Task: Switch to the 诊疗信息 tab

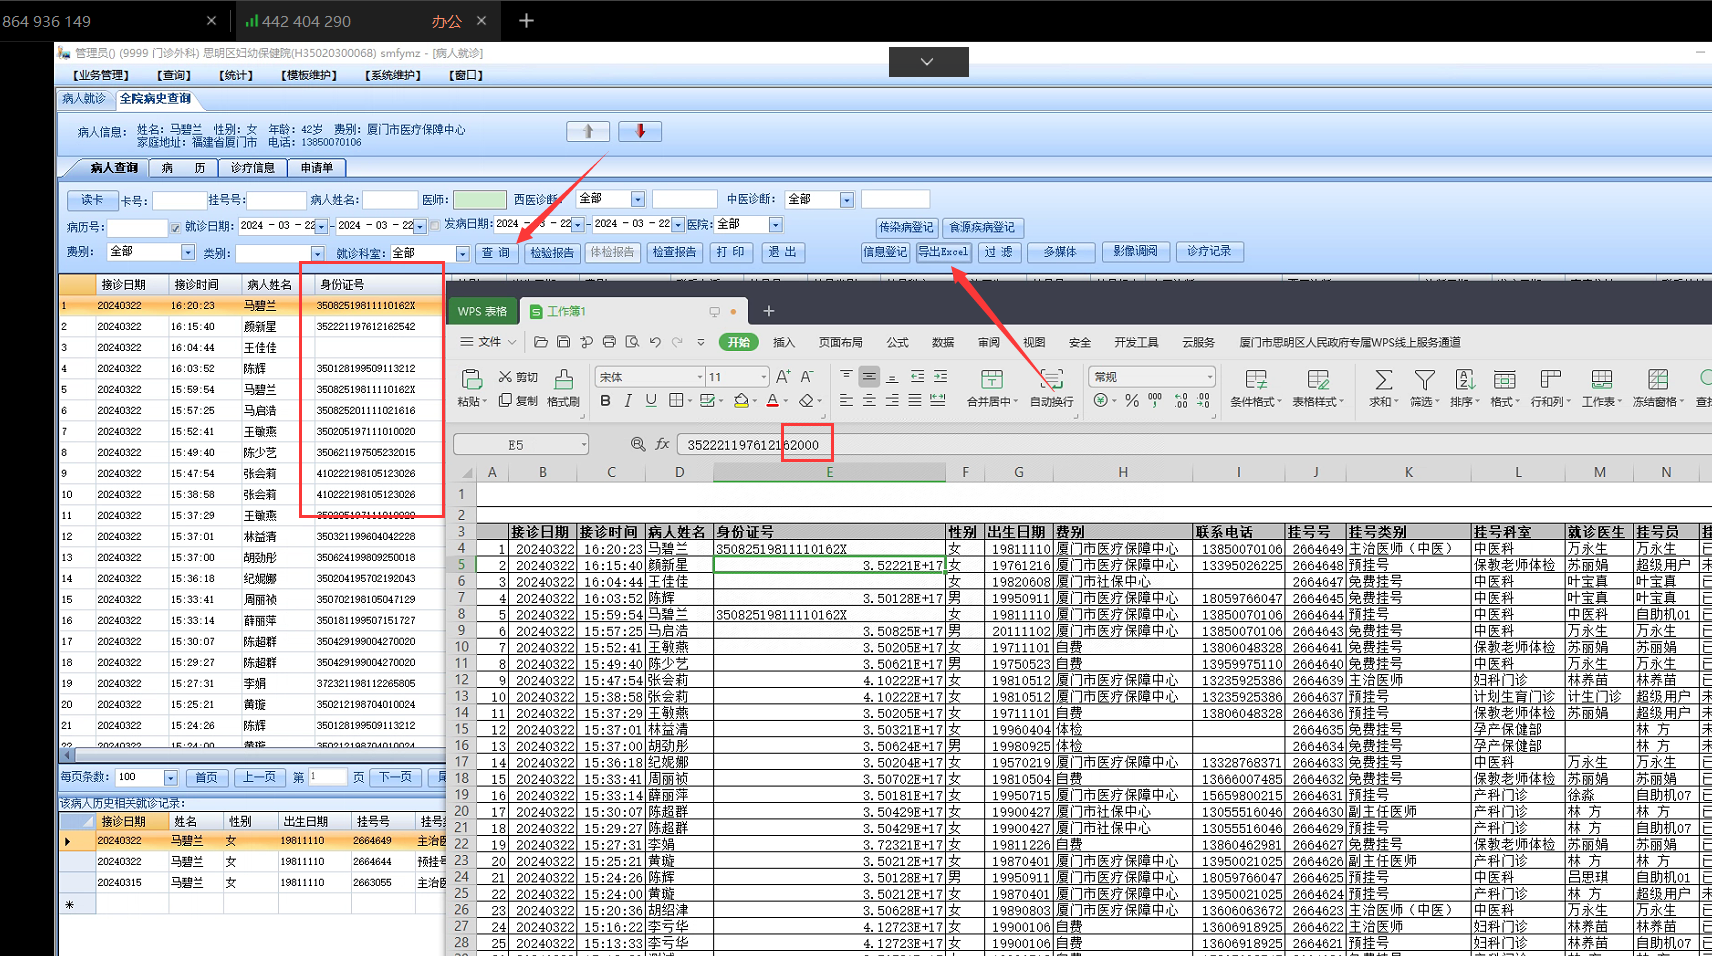Action: [252, 168]
